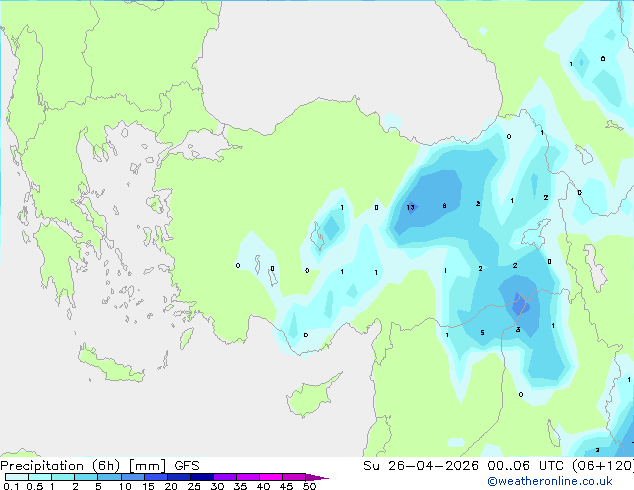This screenshot has width=634, height=490.
Task: Click the island of Crete on map
Action: (x=111, y=366)
